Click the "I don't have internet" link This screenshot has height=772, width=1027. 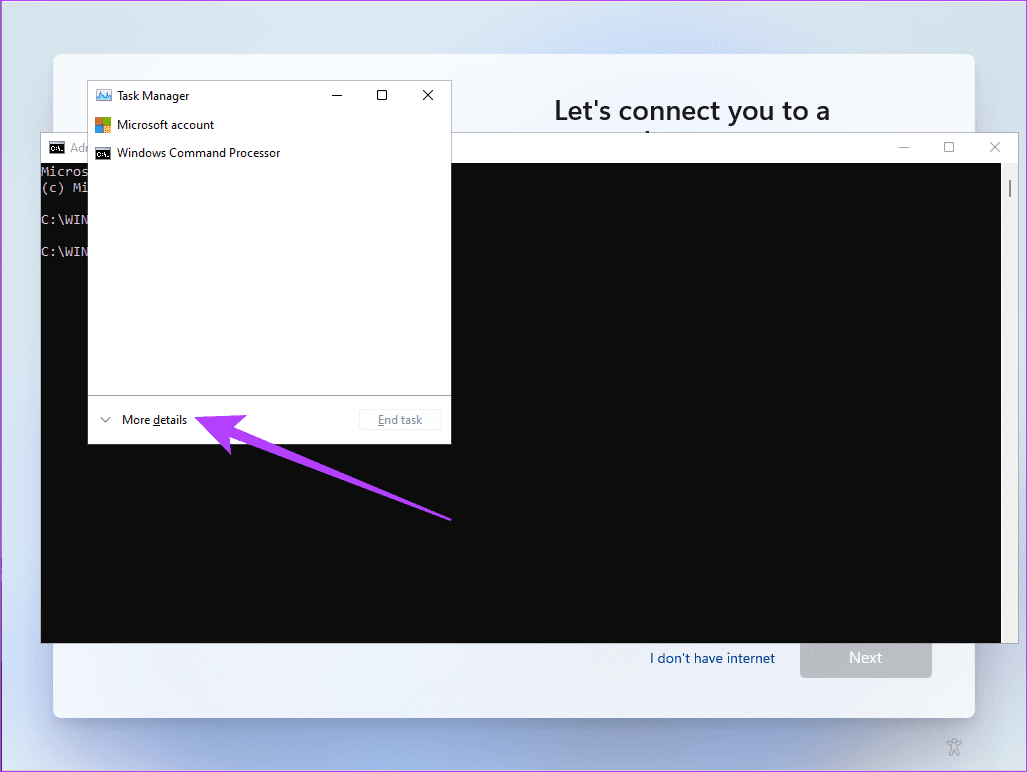point(712,658)
